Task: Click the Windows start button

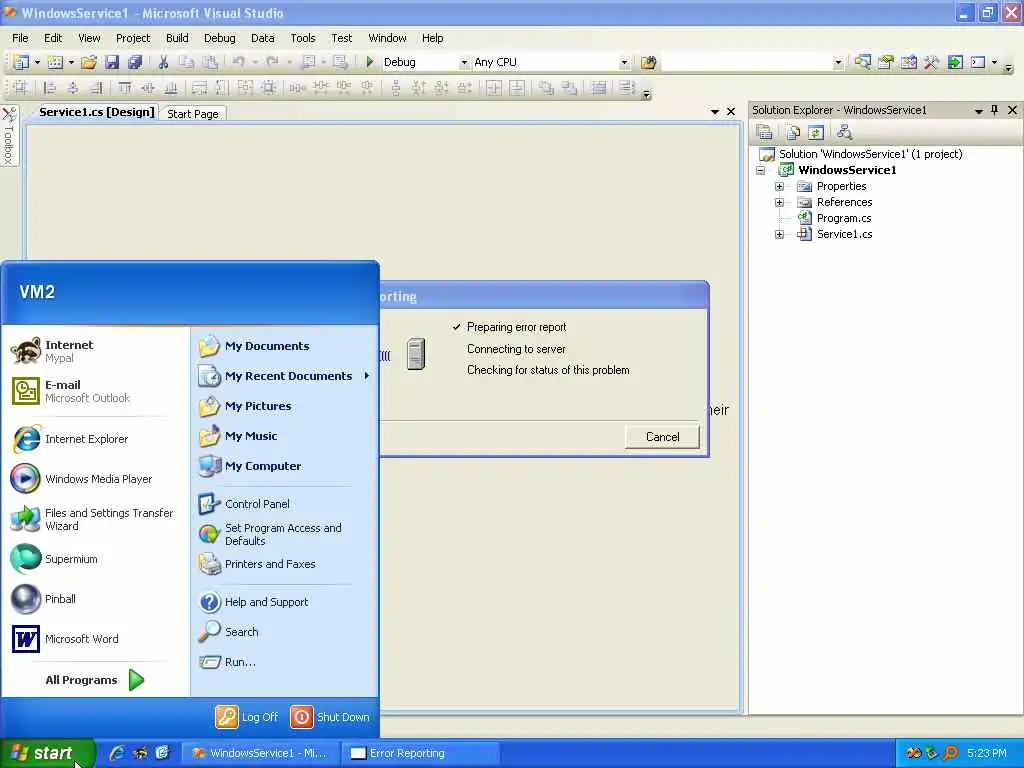Action: pos(47,753)
